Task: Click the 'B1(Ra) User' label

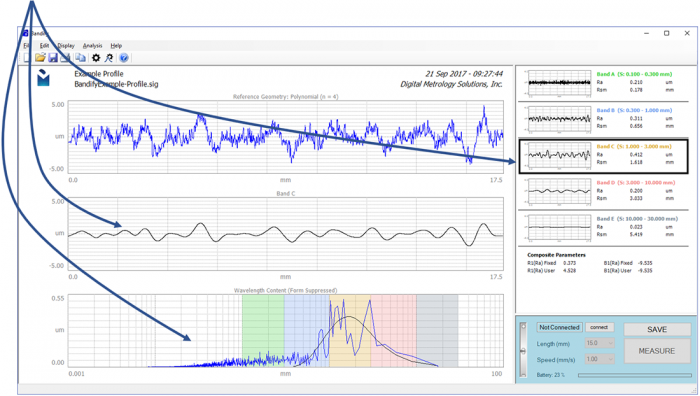Action: point(617,271)
